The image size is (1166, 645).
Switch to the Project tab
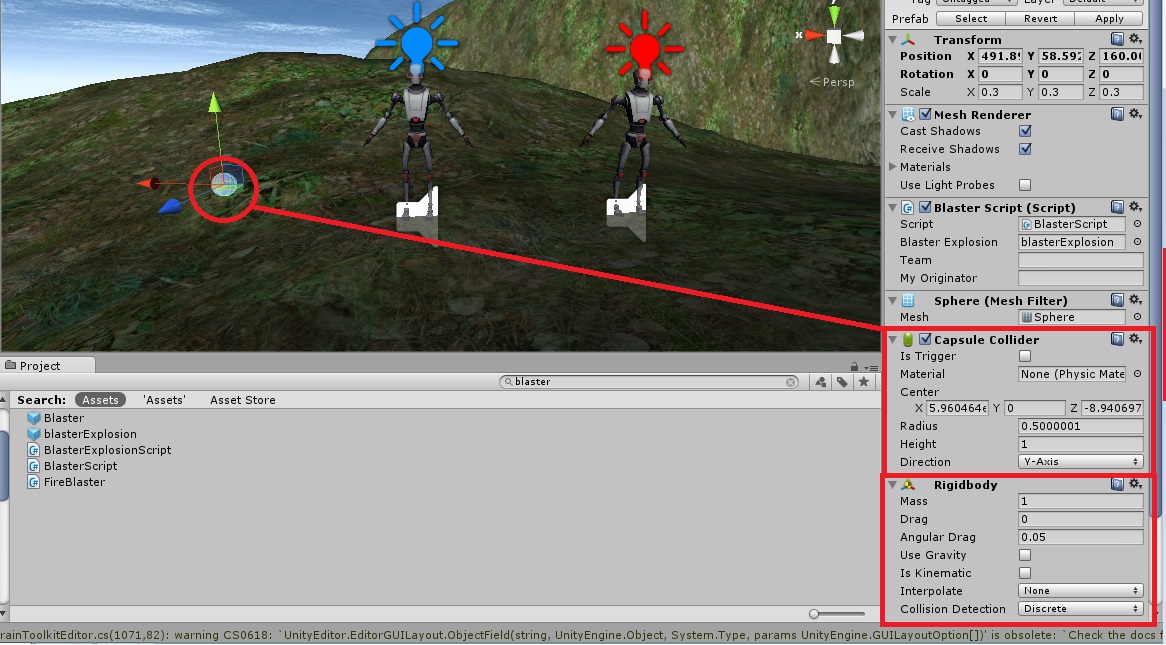pyautogui.click(x=48, y=365)
